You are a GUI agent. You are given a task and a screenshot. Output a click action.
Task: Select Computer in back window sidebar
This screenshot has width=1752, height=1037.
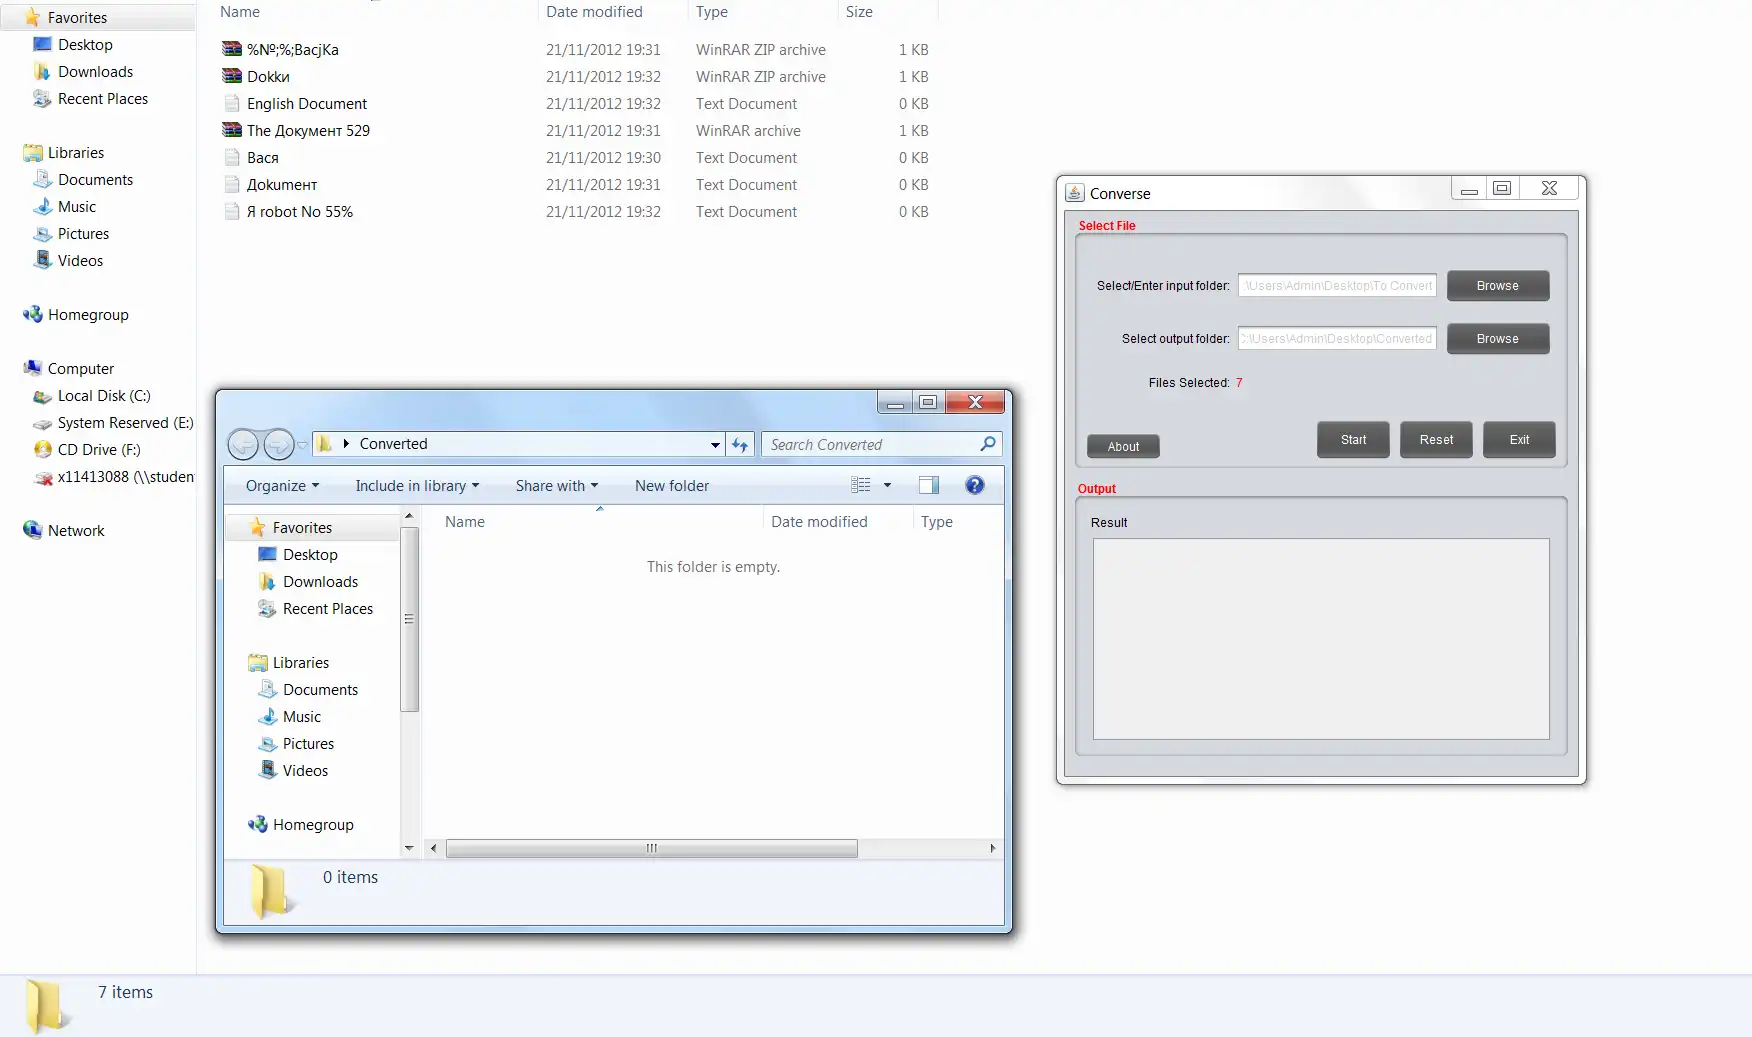tap(81, 369)
